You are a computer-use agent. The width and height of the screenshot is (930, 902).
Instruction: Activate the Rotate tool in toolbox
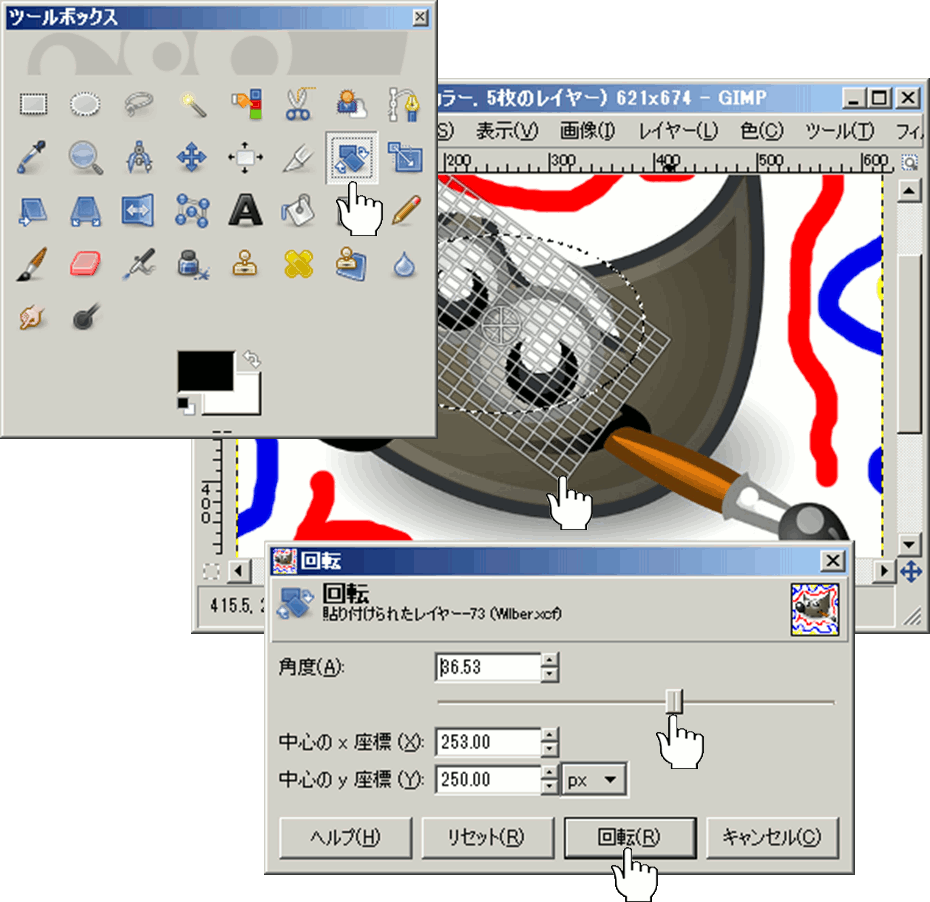[x=352, y=155]
